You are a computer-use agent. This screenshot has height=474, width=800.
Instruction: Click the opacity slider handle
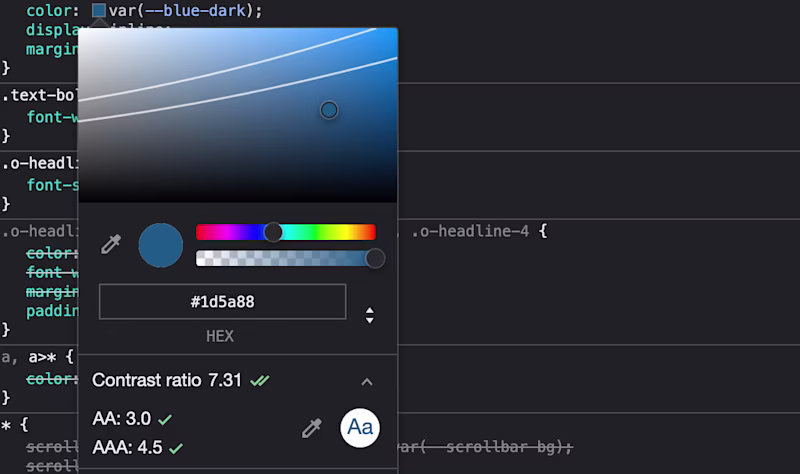pos(375,258)
